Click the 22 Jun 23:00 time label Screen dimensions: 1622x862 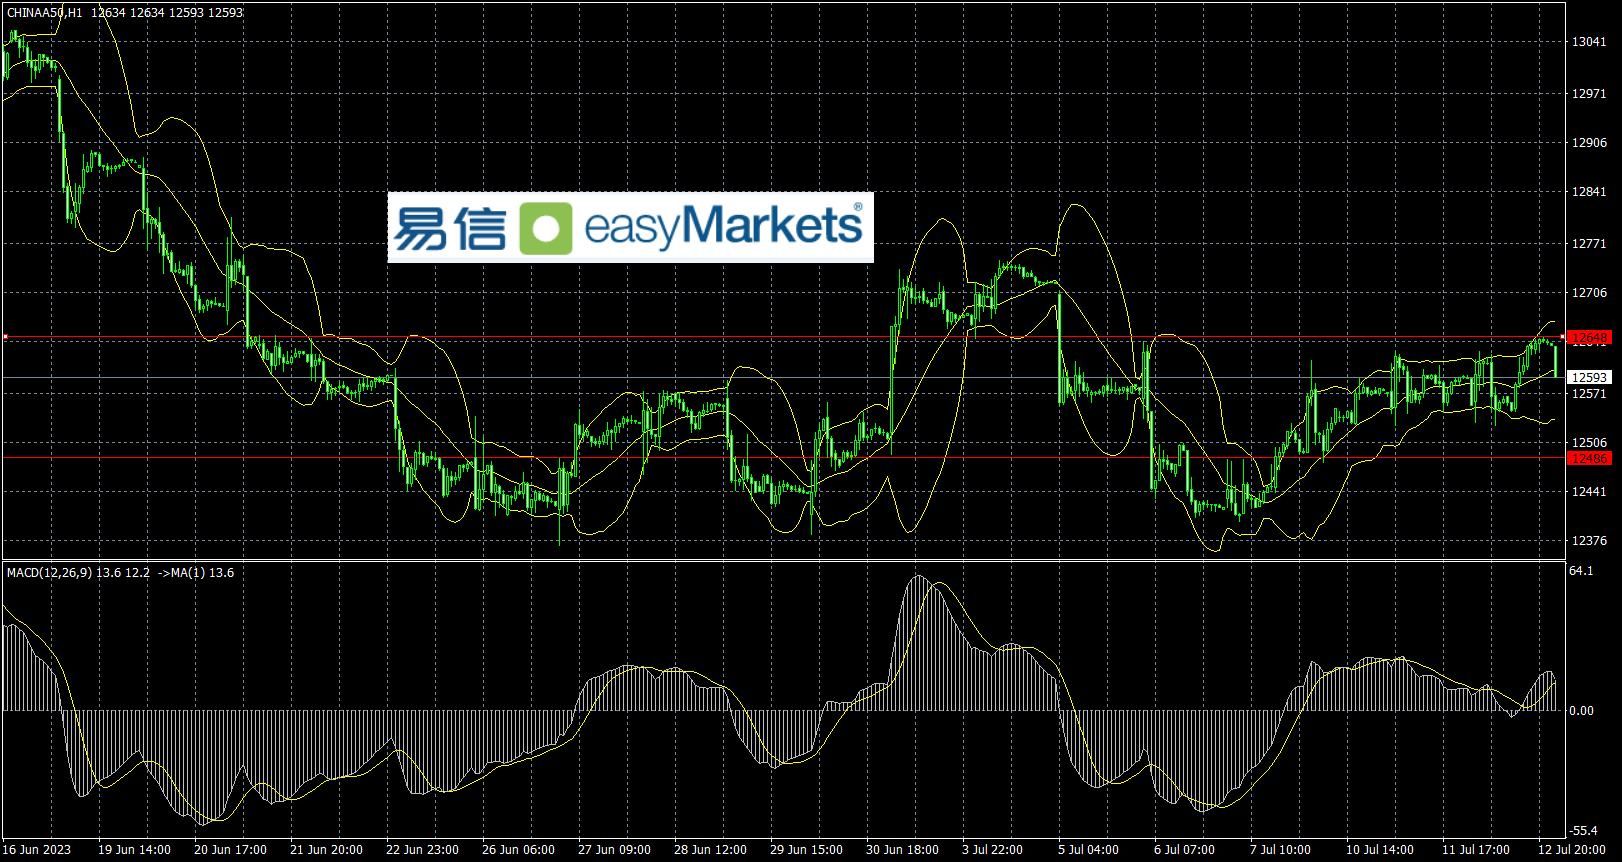click(x=422, y=850)
